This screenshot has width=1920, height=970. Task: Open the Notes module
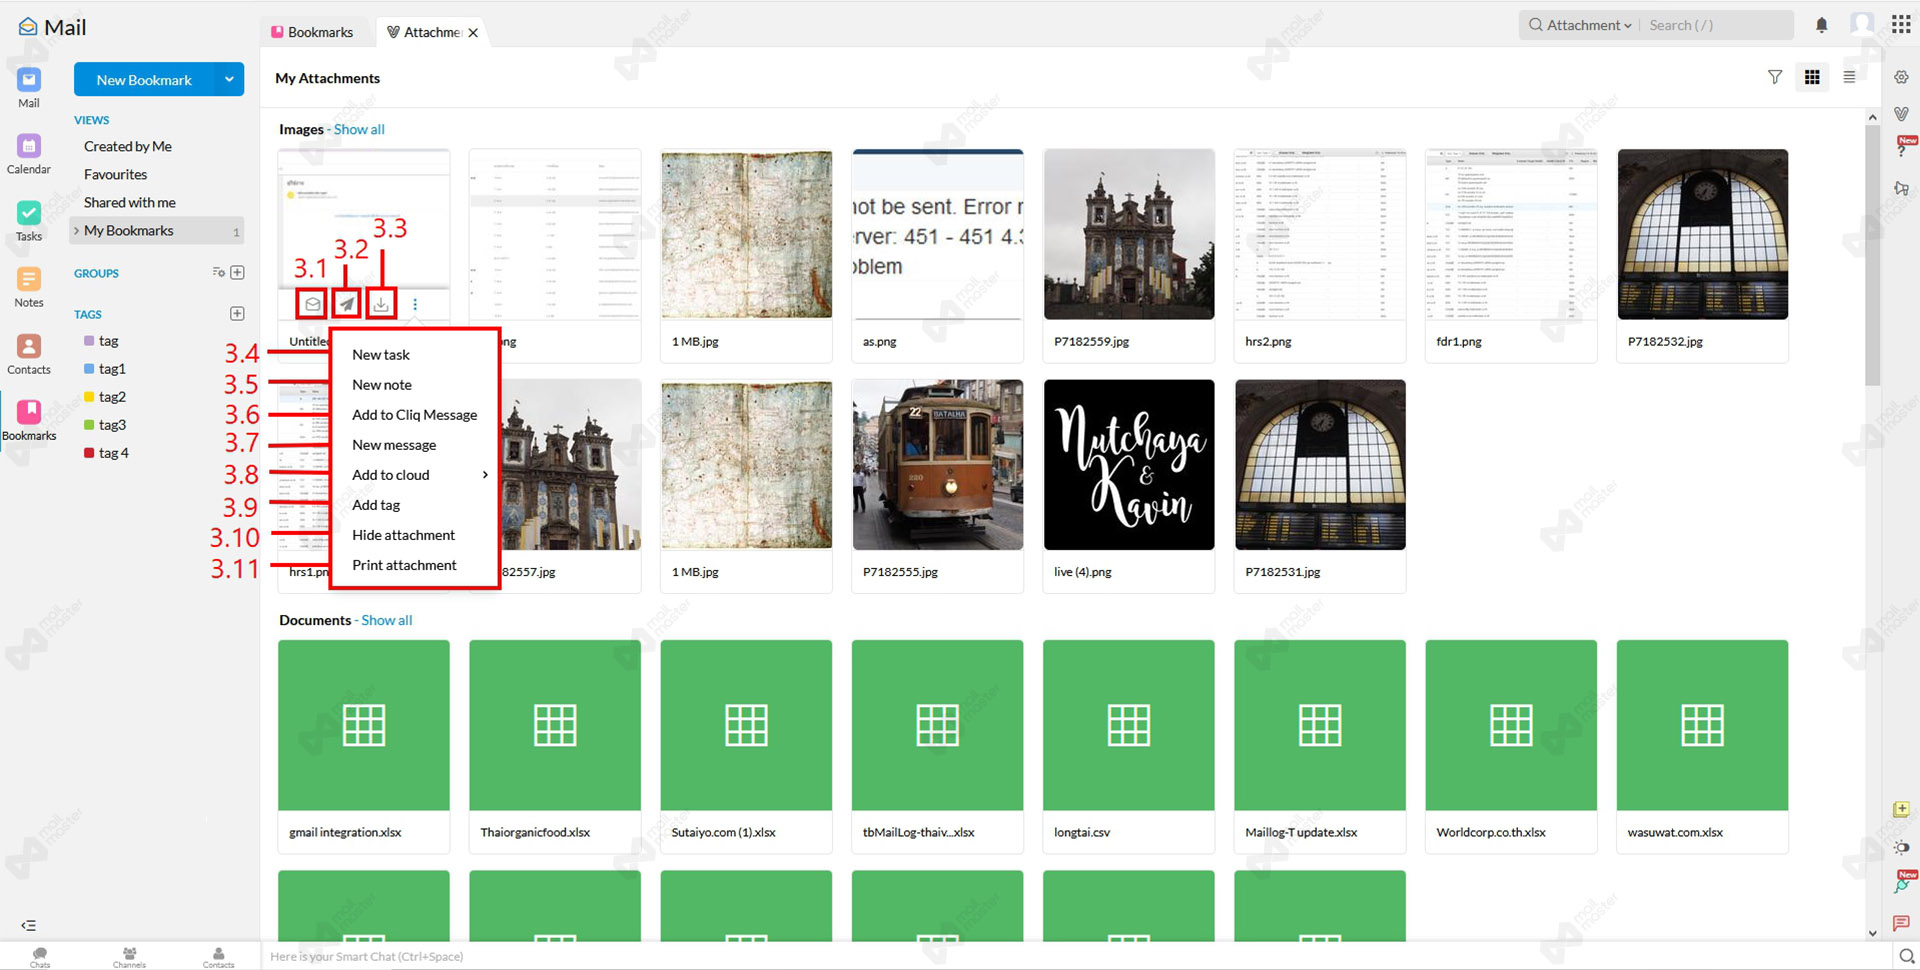click(x=29, y=287)
